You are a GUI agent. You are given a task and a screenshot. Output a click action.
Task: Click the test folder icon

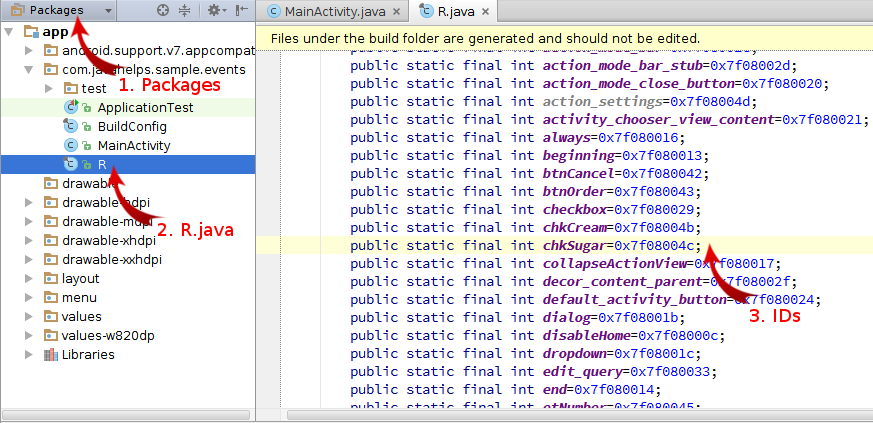pos(71,88)
